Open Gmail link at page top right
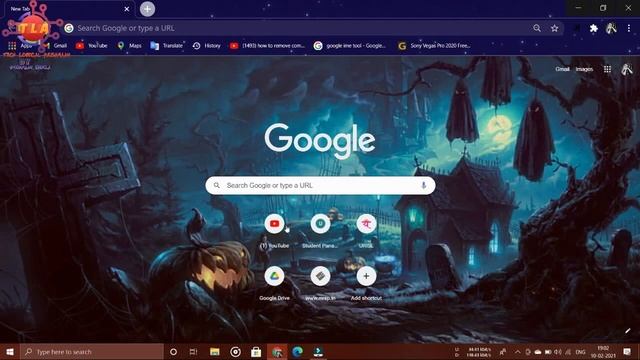Viewport: 640px width, 360px height. click(x=562, y=69)
